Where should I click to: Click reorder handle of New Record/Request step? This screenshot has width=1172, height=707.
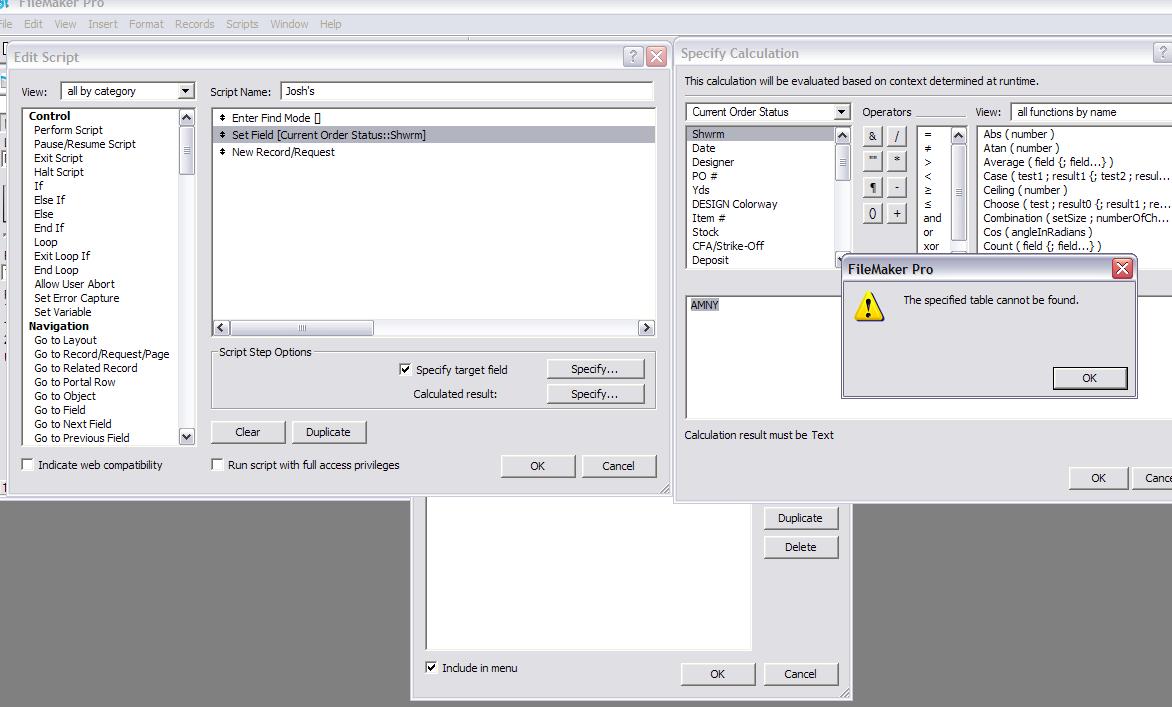click(222, 152)
